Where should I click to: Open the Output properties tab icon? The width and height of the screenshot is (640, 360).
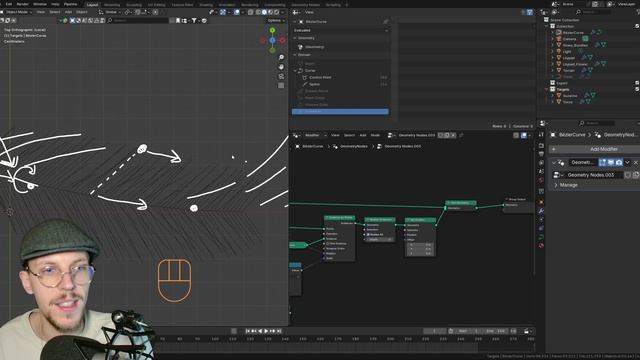(541, 154)
